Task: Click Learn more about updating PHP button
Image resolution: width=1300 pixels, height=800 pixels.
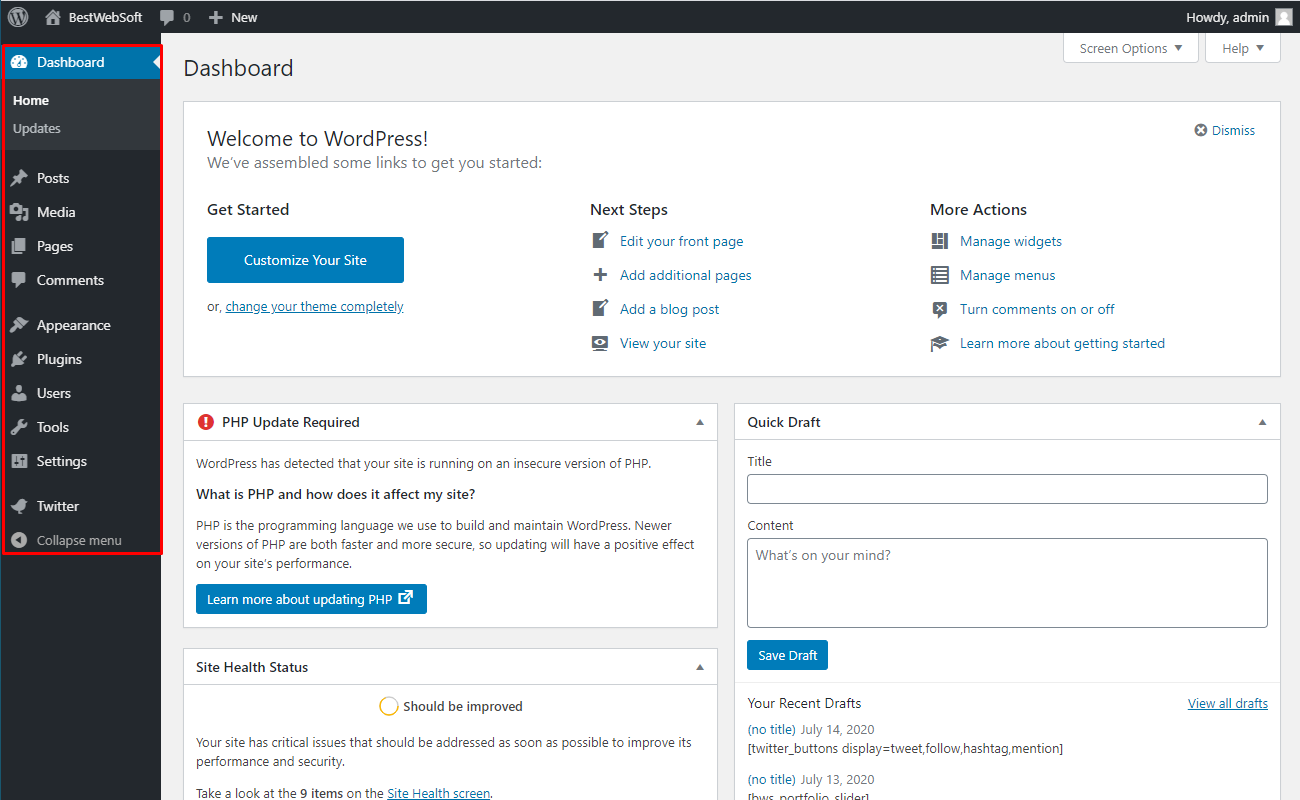Action: tap(311, 599)
